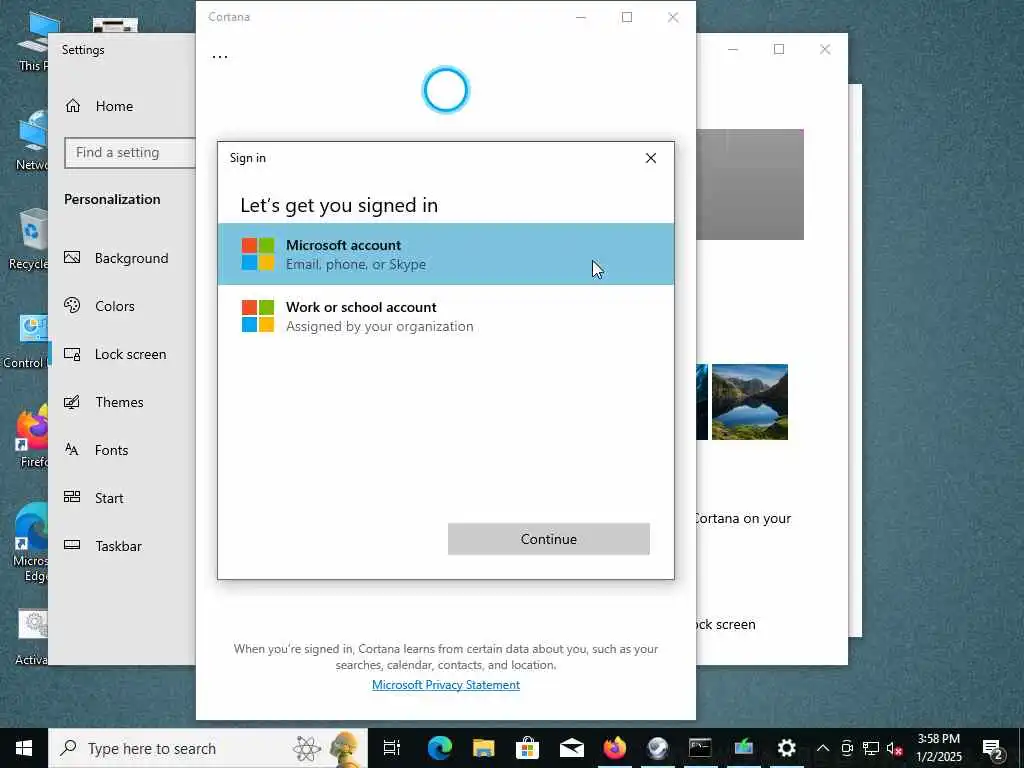Open the notification center icon
This screenshot has width=1024, height=768.
click(x=993, y=748)
